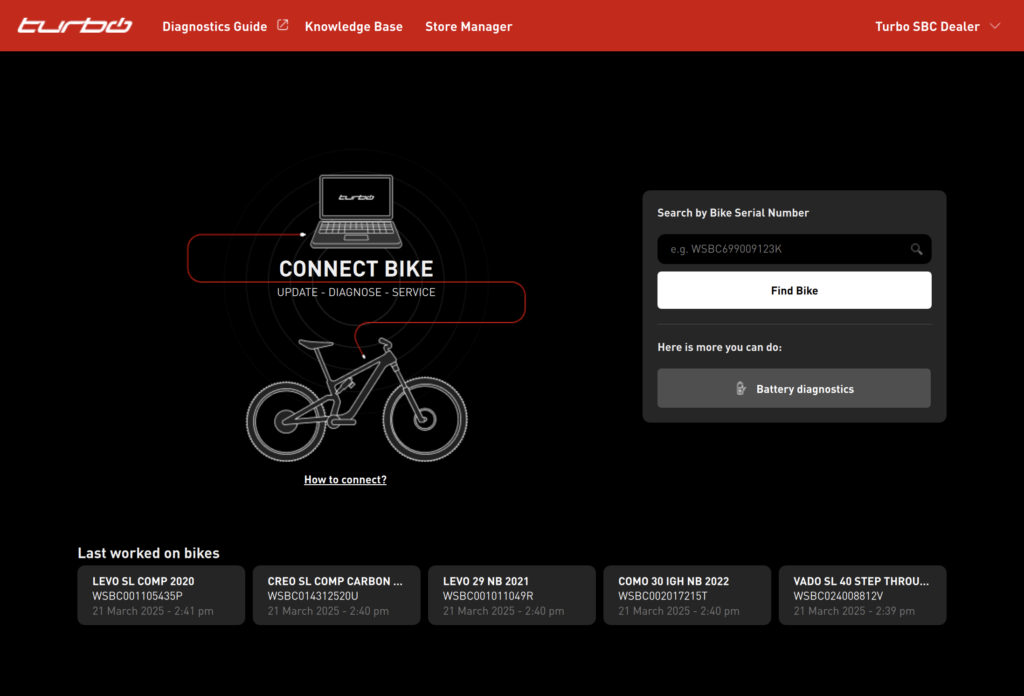Open recent bike LEVO 29 NB 2021

click(x=511, y=595)
